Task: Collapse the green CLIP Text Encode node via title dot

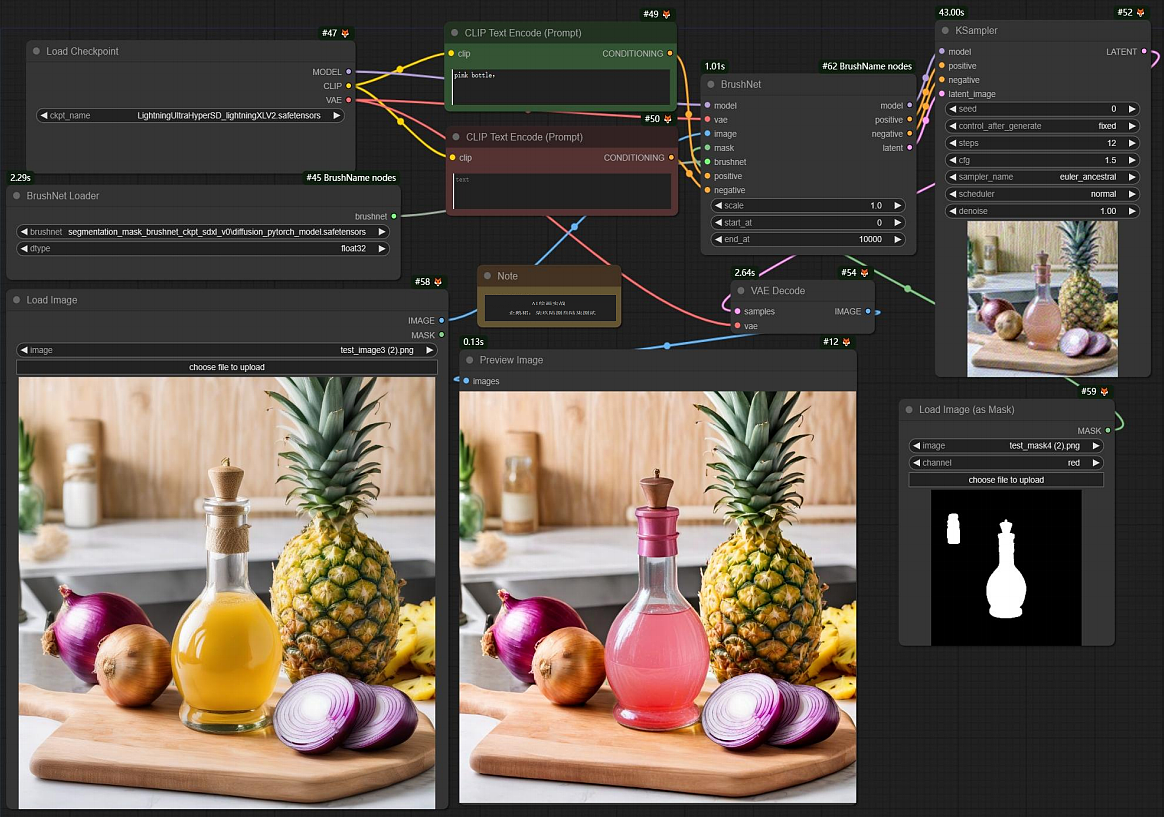Action: tap(455, 33)
